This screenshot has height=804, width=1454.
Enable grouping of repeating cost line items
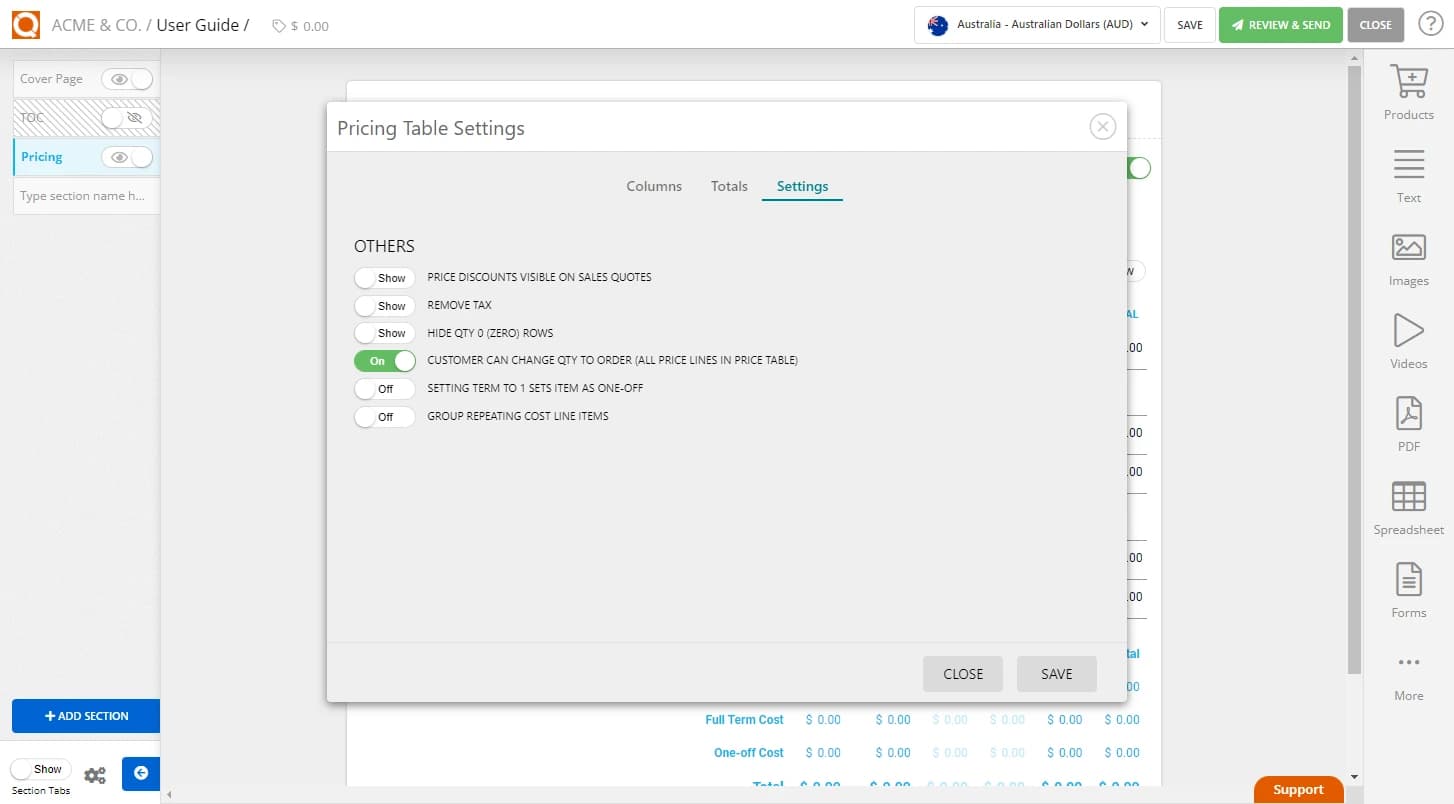384,416
